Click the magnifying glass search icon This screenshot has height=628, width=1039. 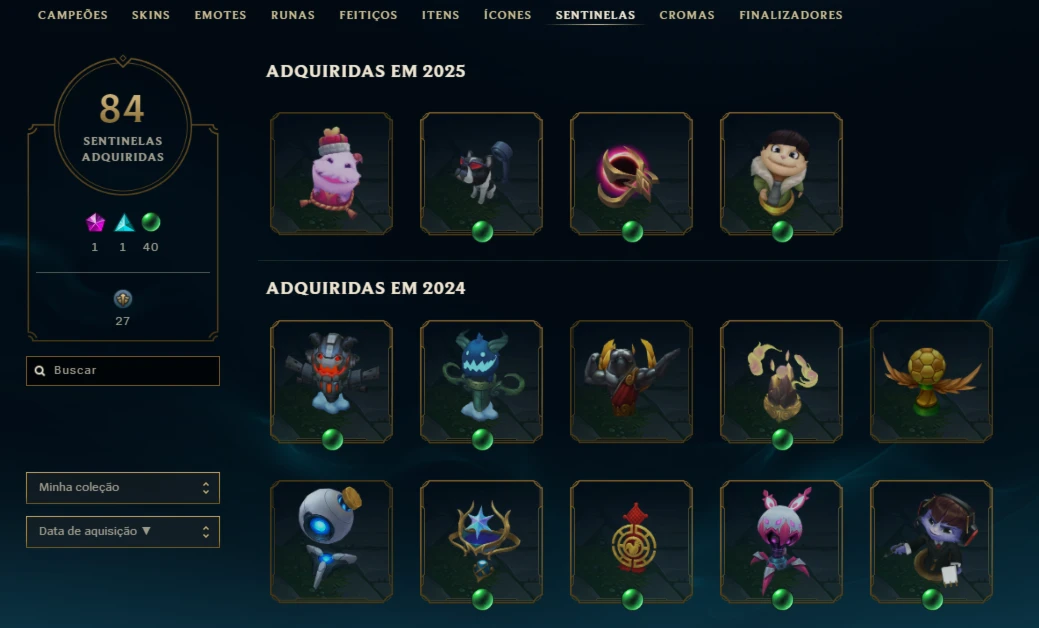coord(40,371)
